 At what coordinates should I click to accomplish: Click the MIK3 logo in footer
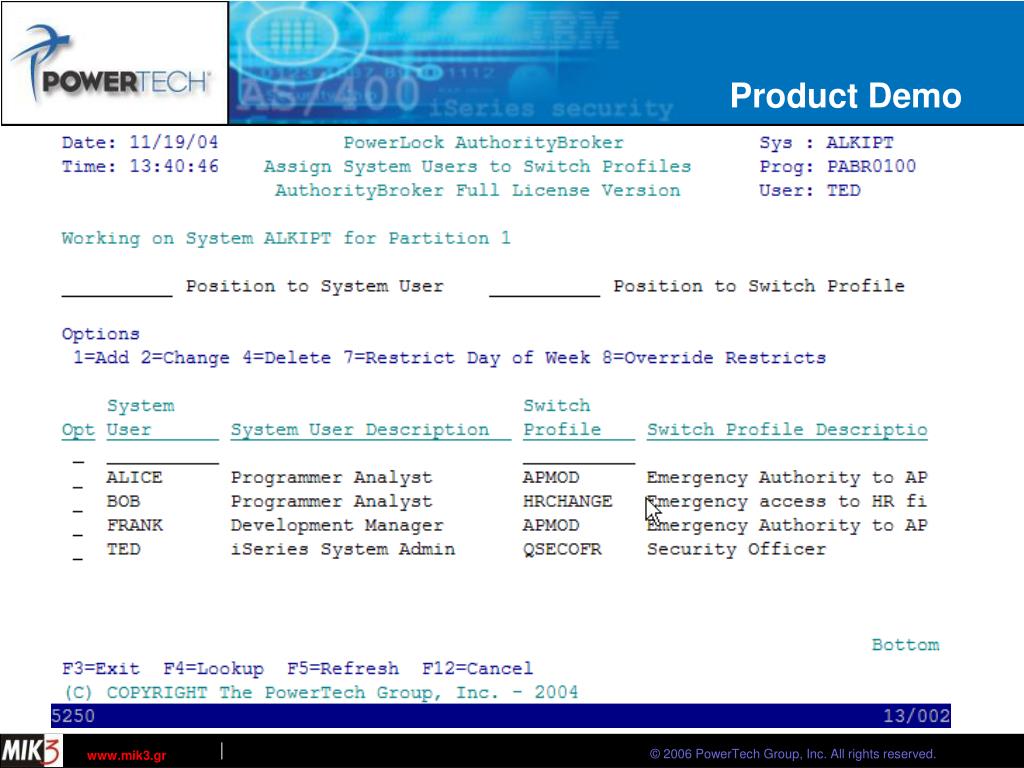pyautogui.click(x=31, y=751)
